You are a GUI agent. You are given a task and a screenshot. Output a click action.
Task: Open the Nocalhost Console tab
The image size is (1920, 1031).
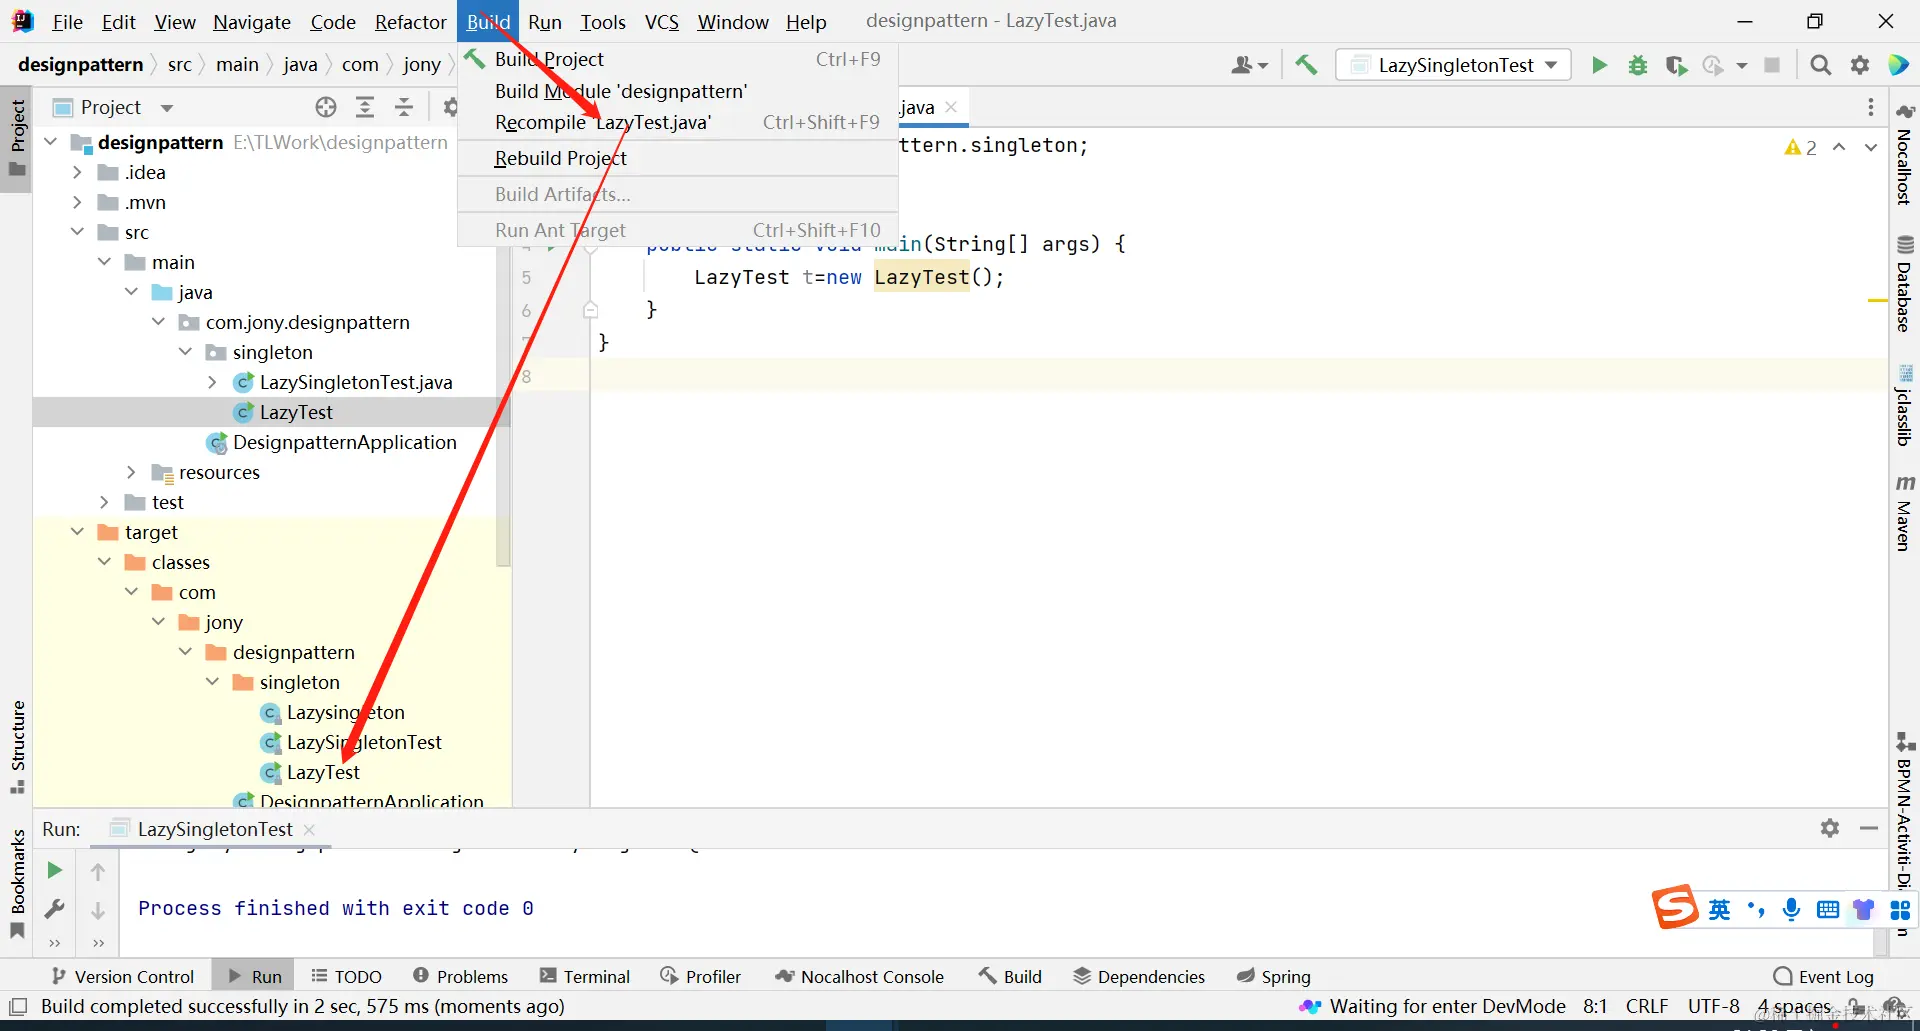[860, 977]
